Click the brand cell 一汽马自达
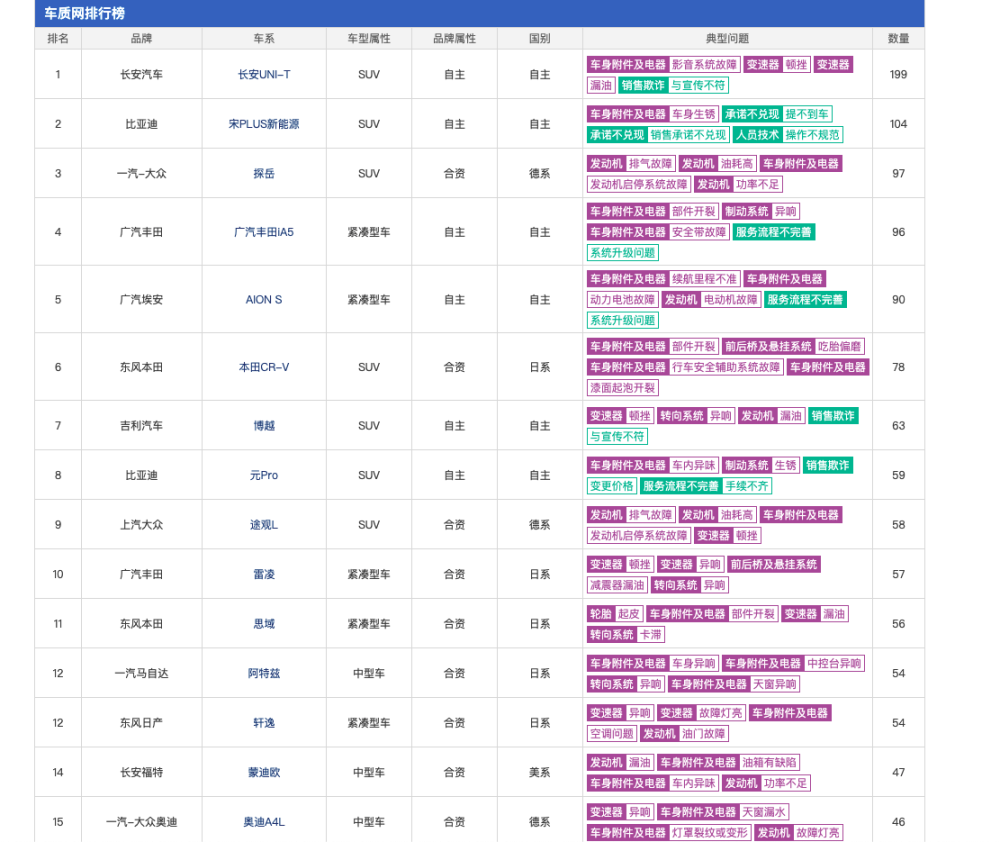The height and width of the screenshot is (842, 1000). tap(142, 674)
